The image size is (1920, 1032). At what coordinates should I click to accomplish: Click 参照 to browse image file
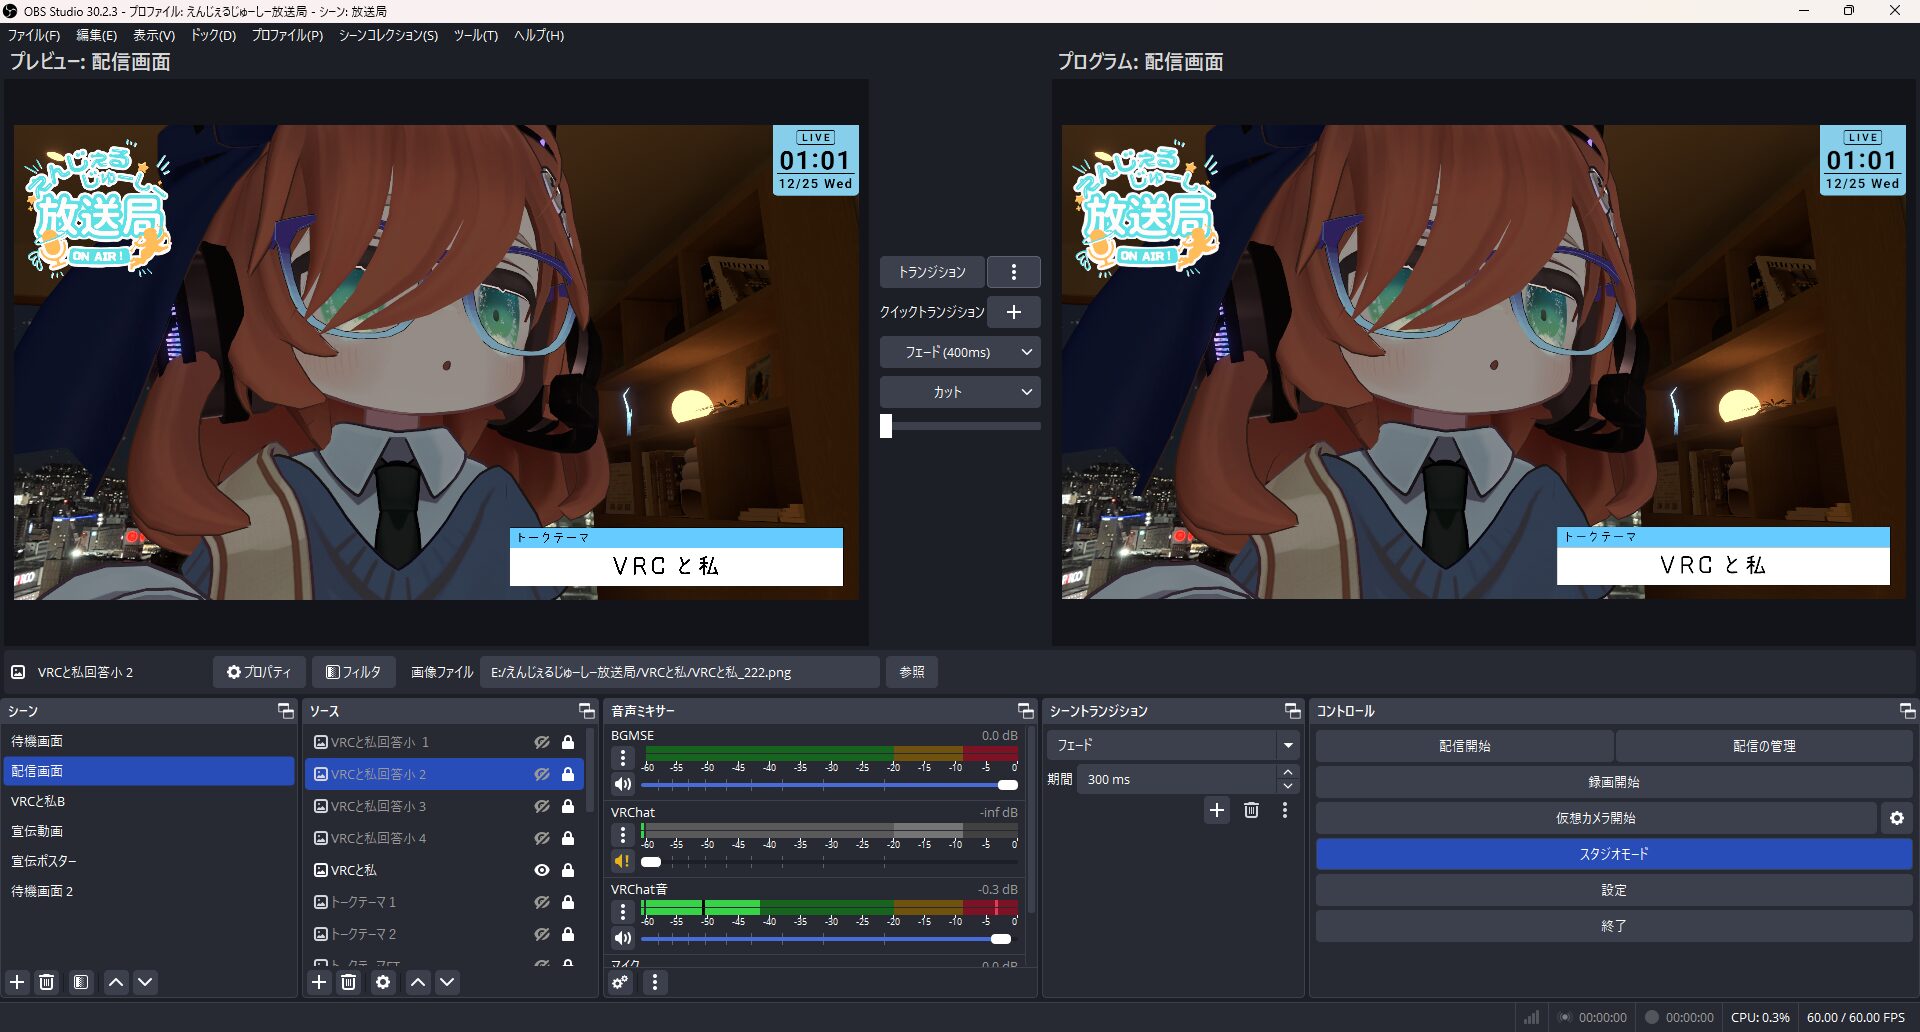coord(912,672)
